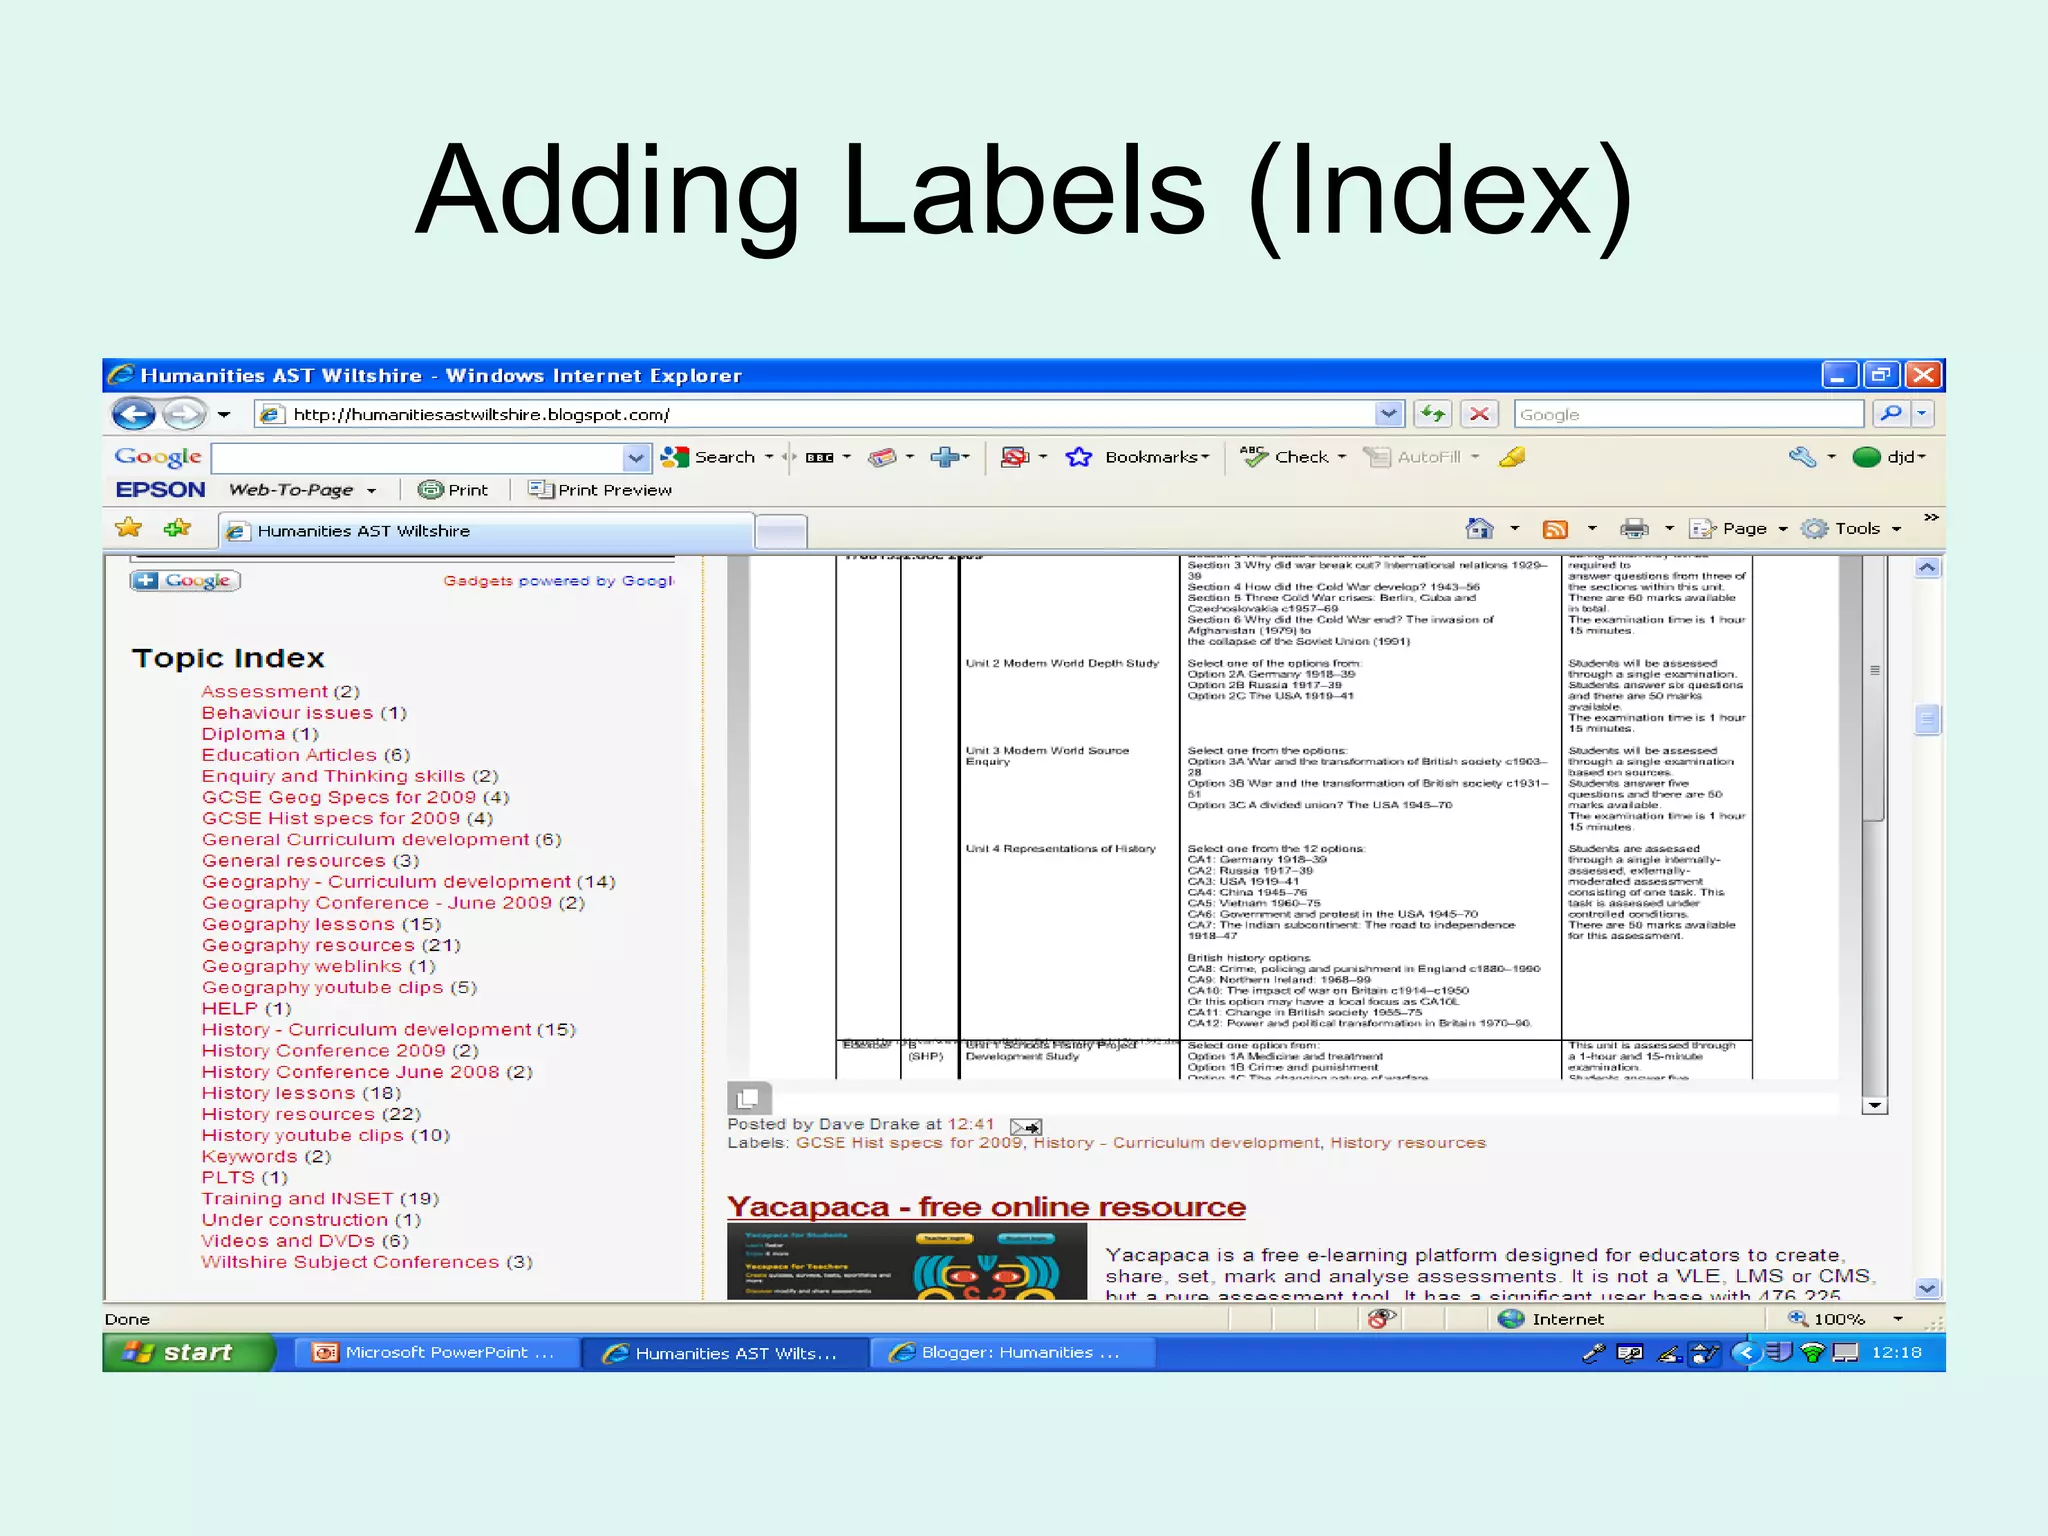The height and width of the screenshot is (1536, 2048).
Task: Click the EPSON Print button
Action: click(453, 490)
